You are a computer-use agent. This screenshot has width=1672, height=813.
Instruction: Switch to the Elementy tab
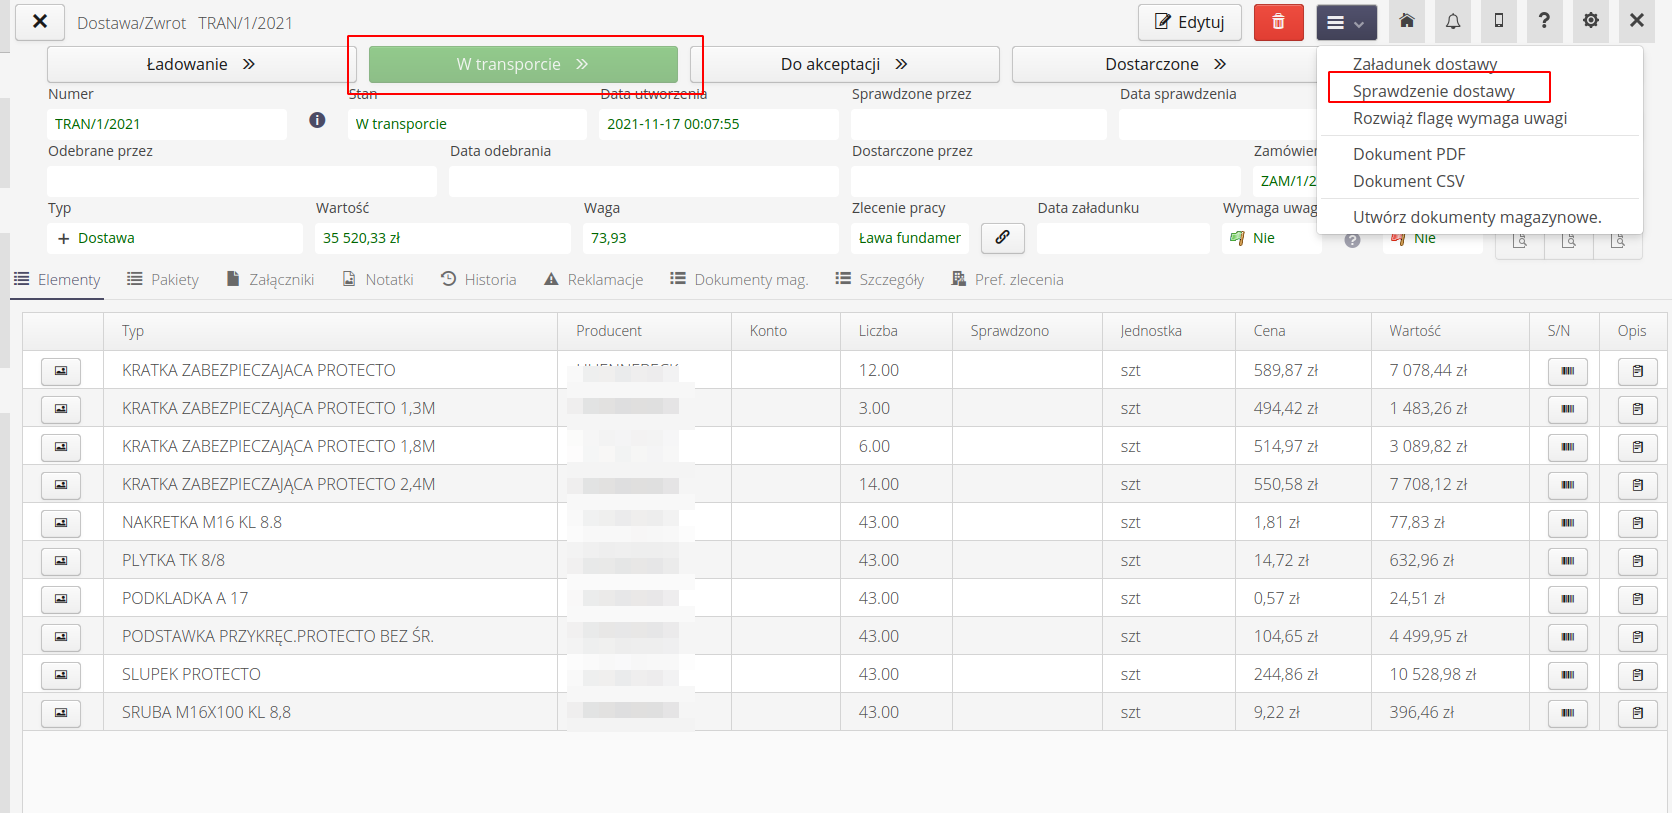[57, 280]
